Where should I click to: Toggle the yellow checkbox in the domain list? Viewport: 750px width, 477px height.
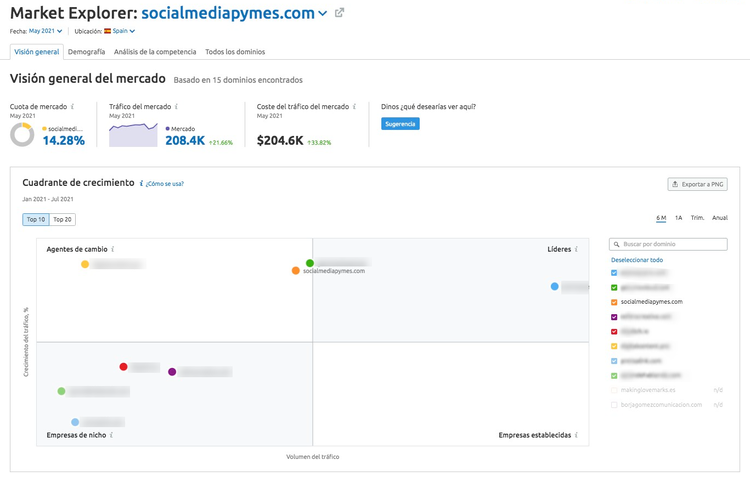point(614,346)
